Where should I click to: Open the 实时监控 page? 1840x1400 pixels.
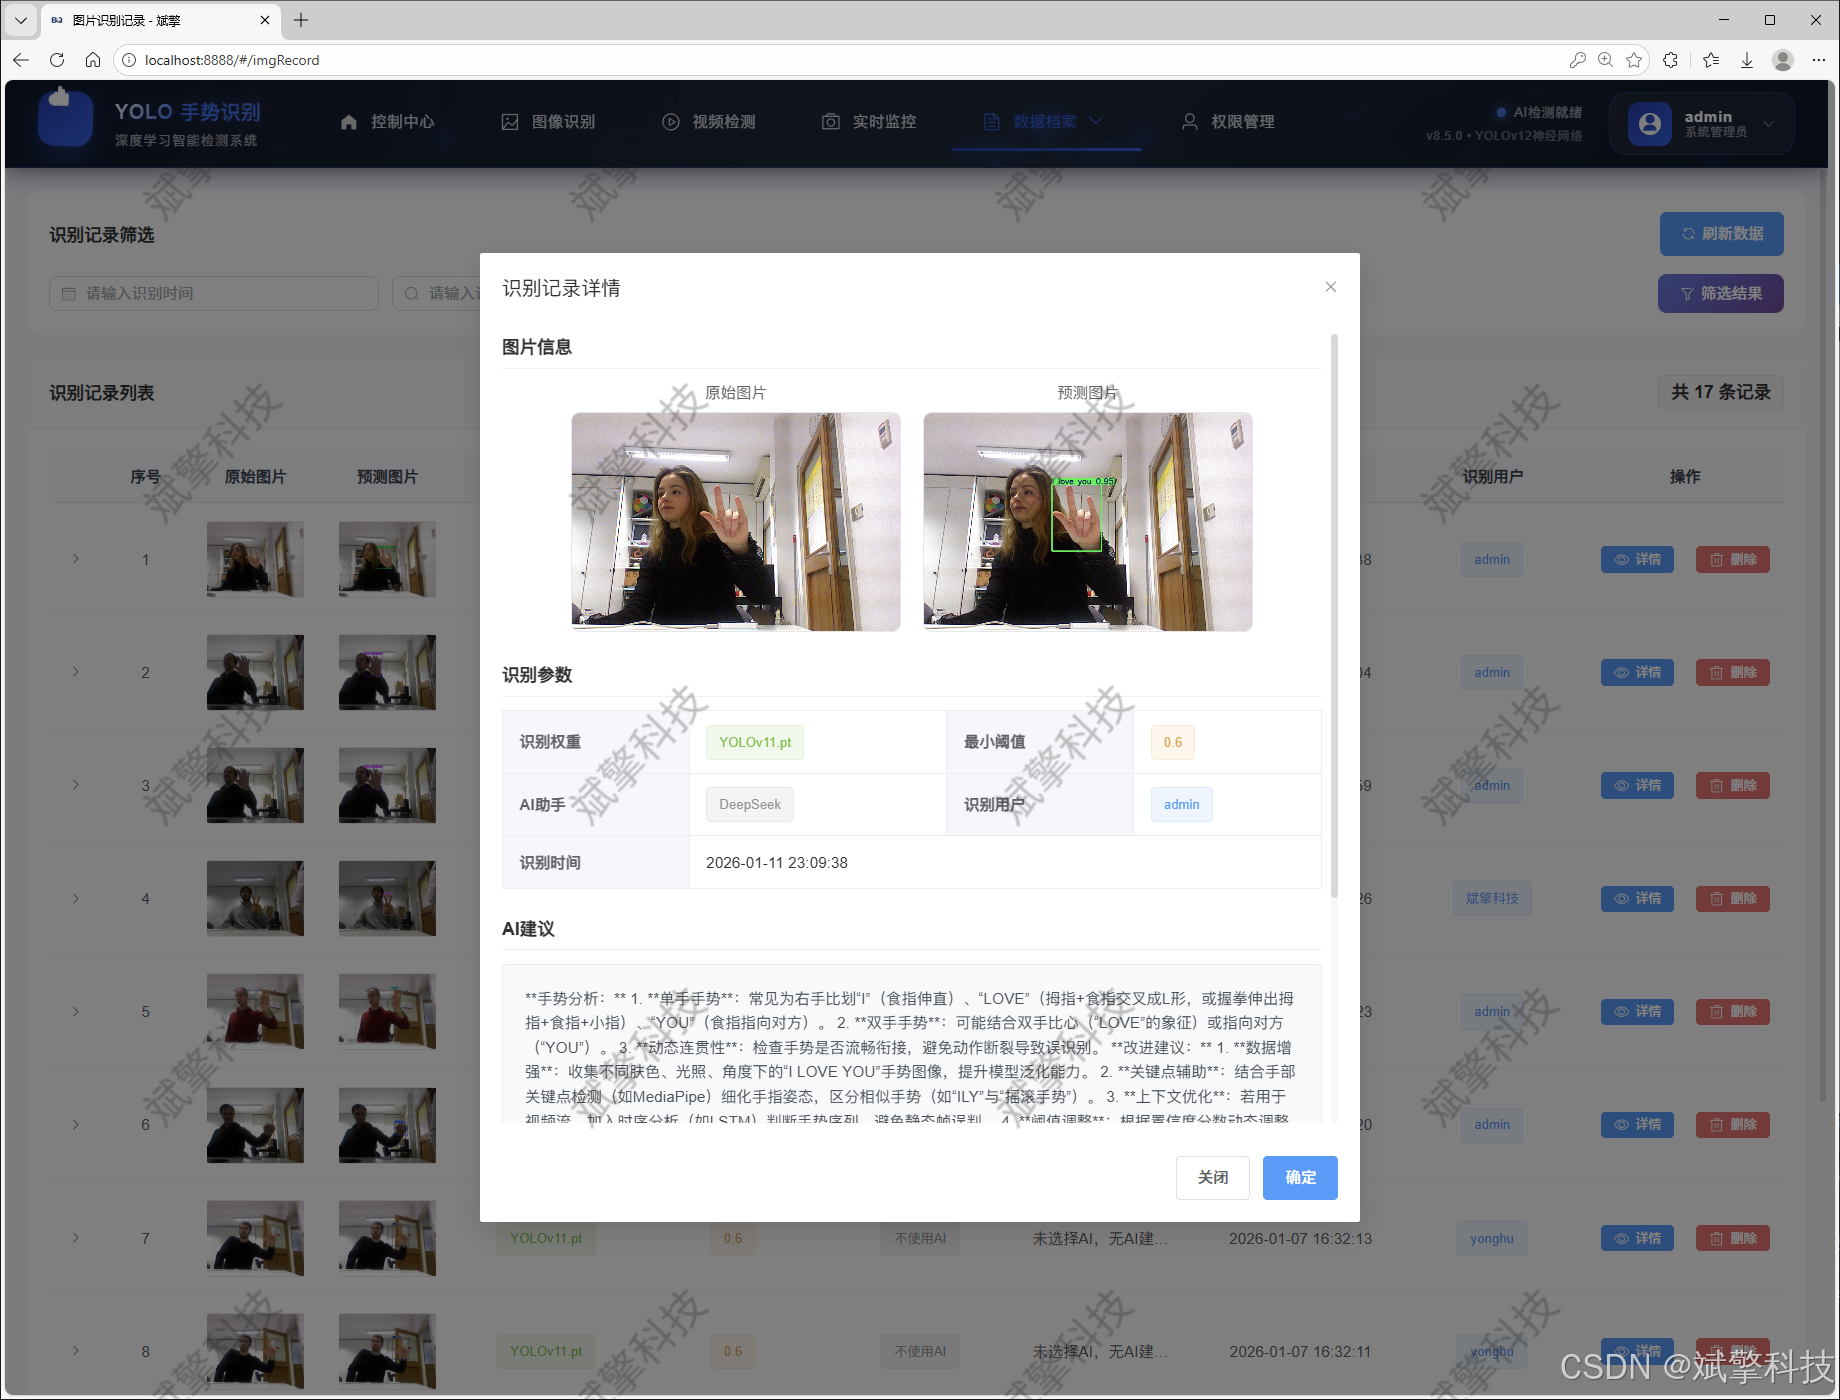pos(869,121)
